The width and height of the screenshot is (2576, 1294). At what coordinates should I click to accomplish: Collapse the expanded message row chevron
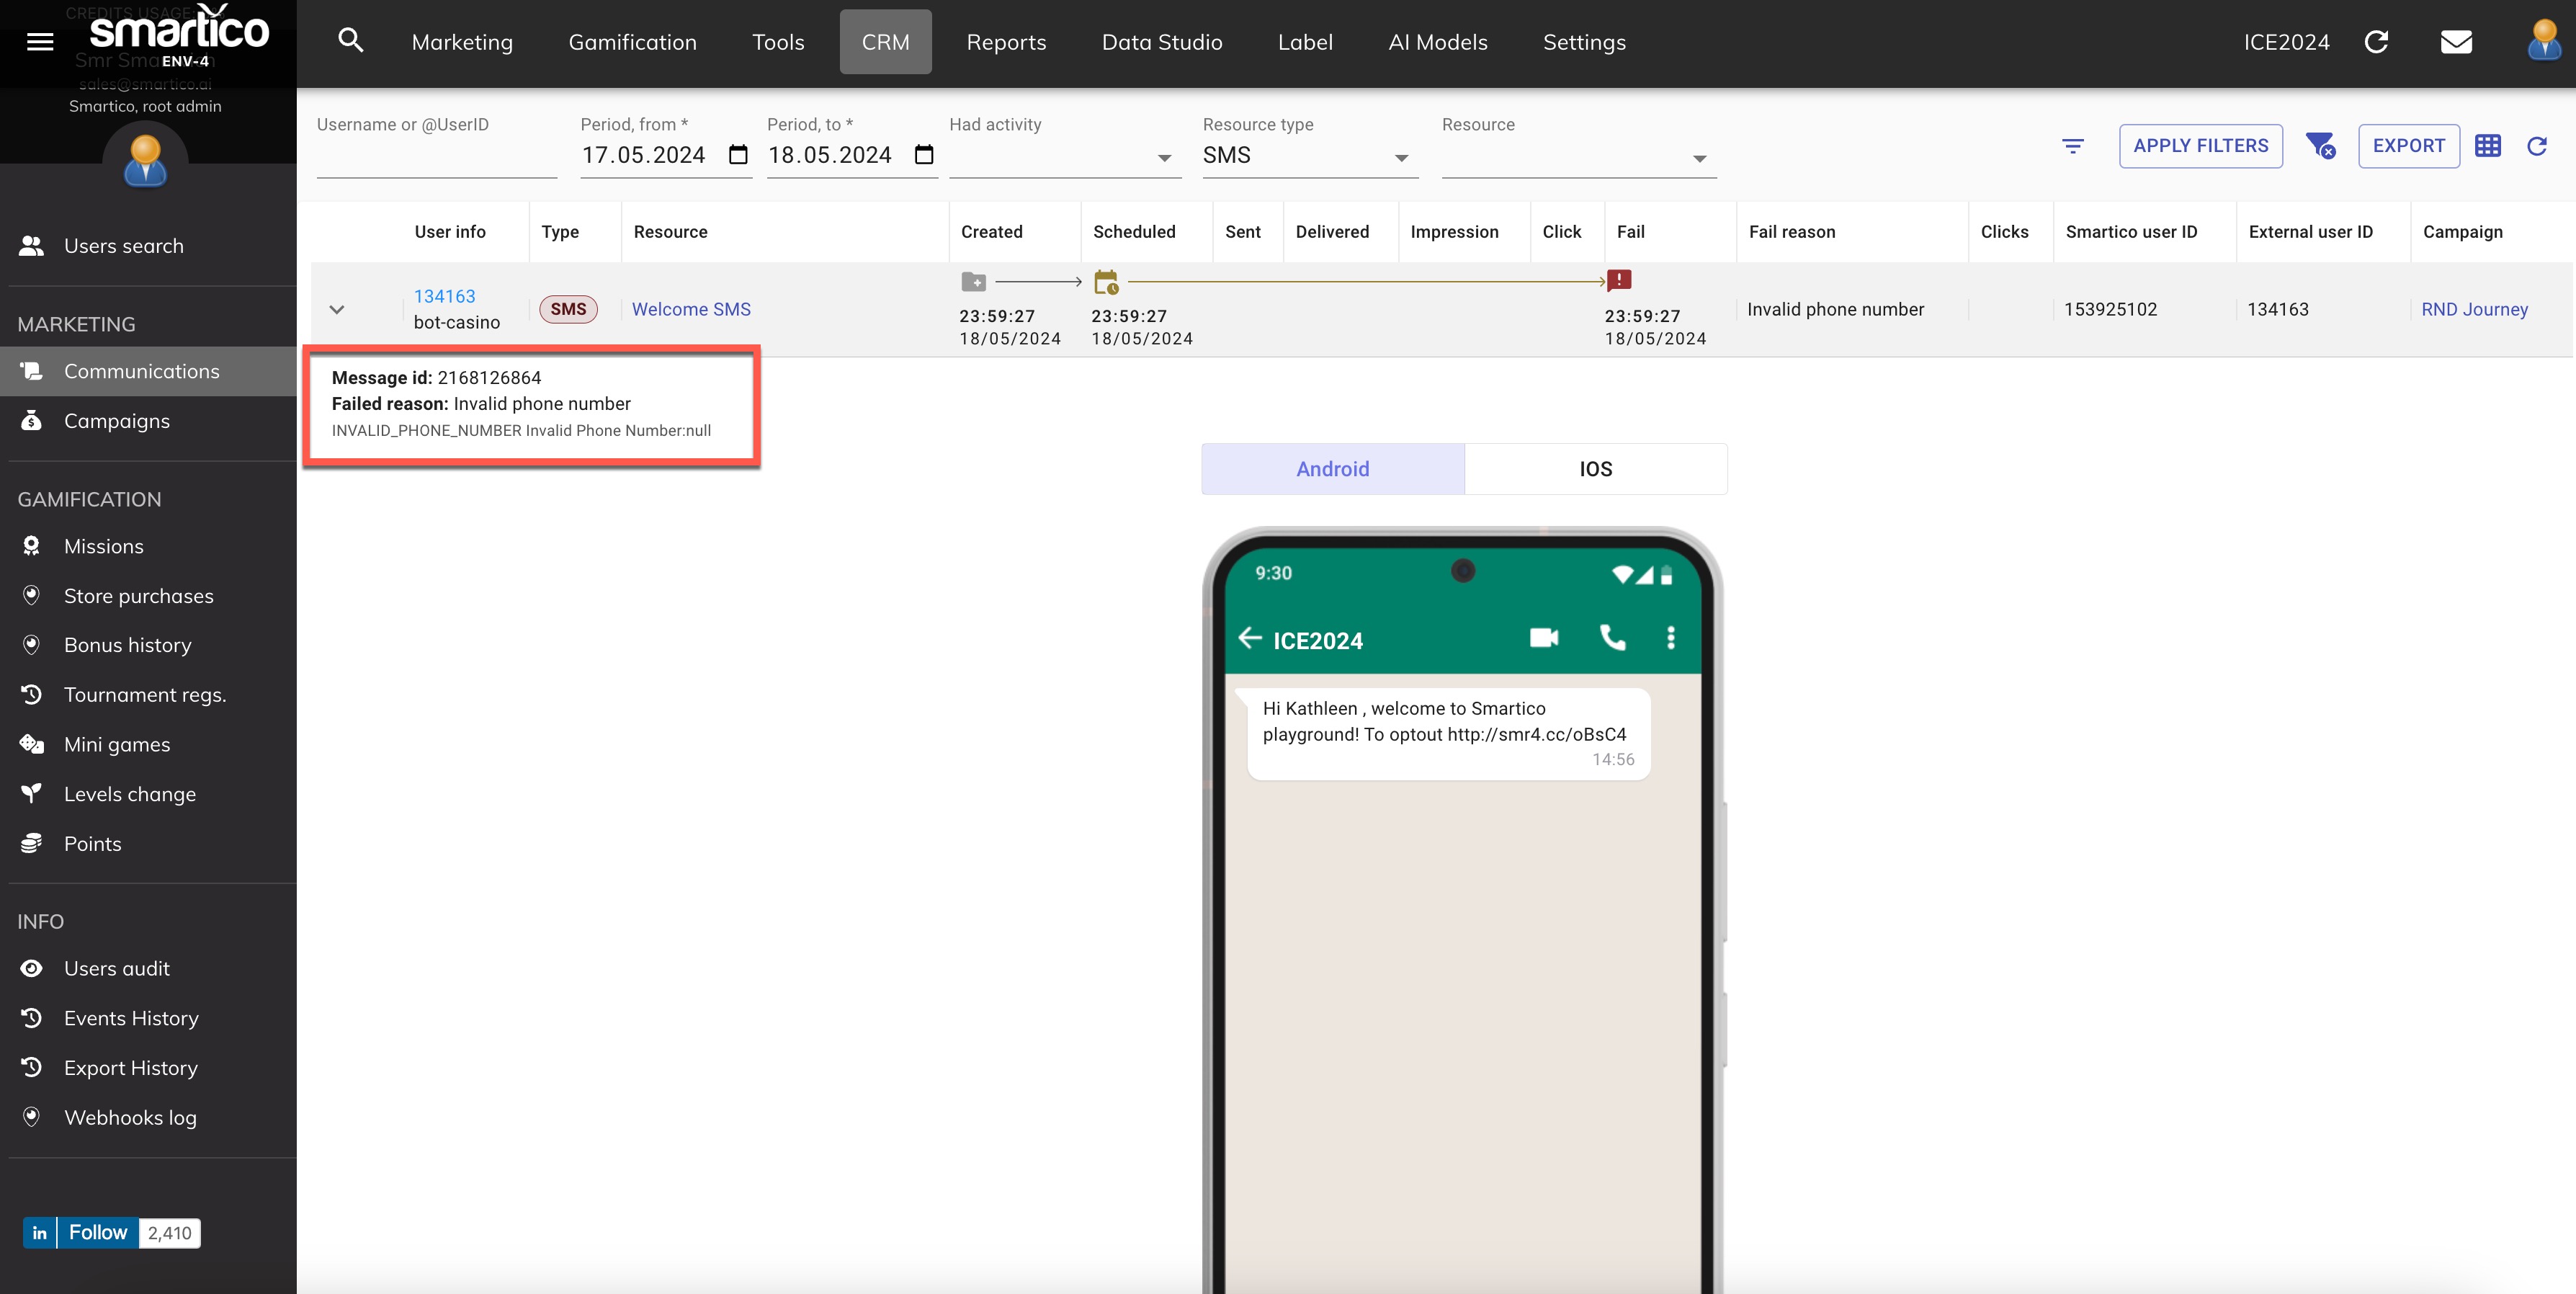click(337, 310)
